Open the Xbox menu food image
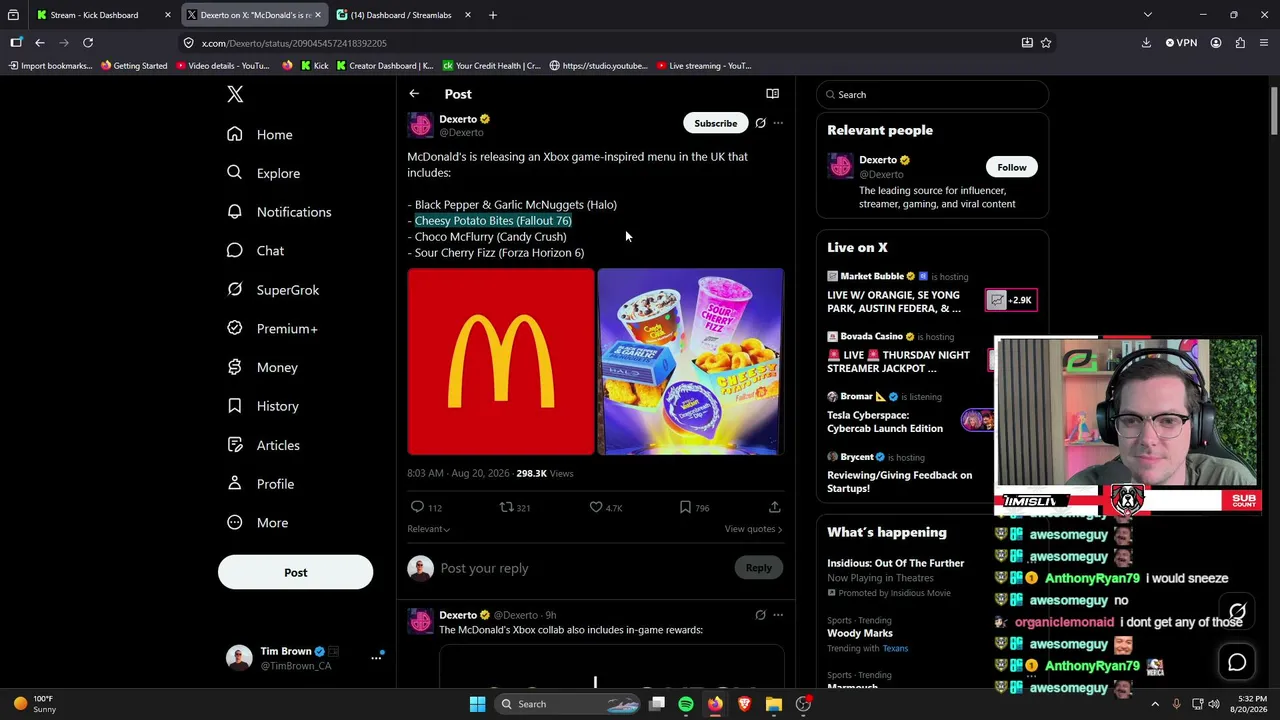1280x720 pixels. (691, 361)
